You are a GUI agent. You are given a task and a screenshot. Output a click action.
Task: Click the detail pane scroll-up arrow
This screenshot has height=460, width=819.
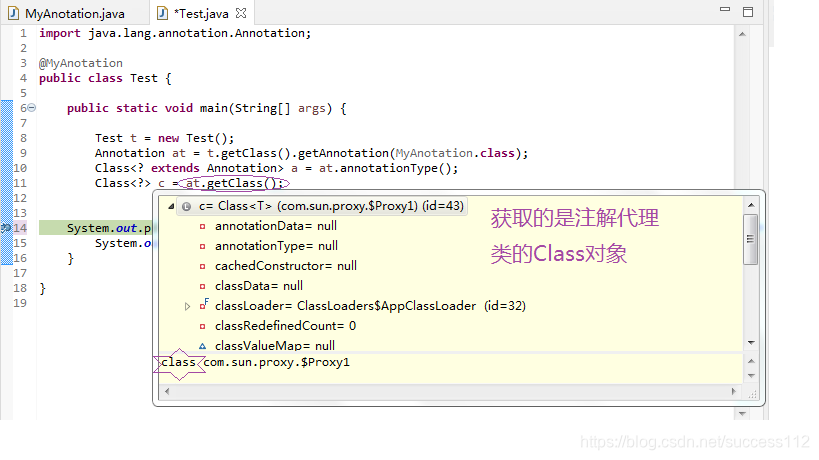pyautogui.click(x=751, y=361)
